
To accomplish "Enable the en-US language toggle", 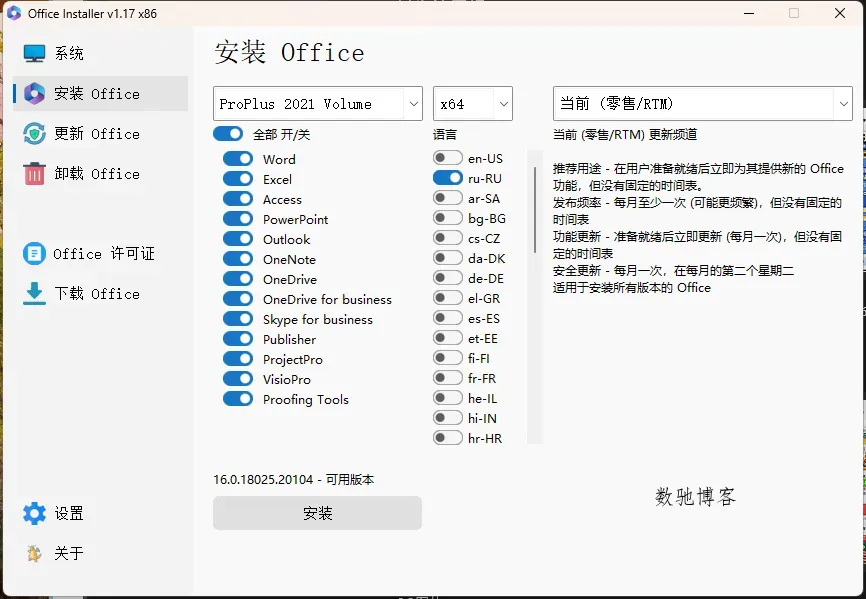I will pos(448,158).
